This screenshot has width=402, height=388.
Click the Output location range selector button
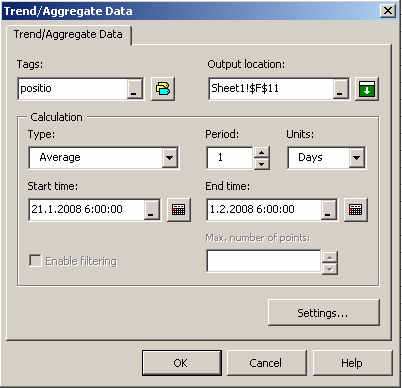tap(341, 89)
